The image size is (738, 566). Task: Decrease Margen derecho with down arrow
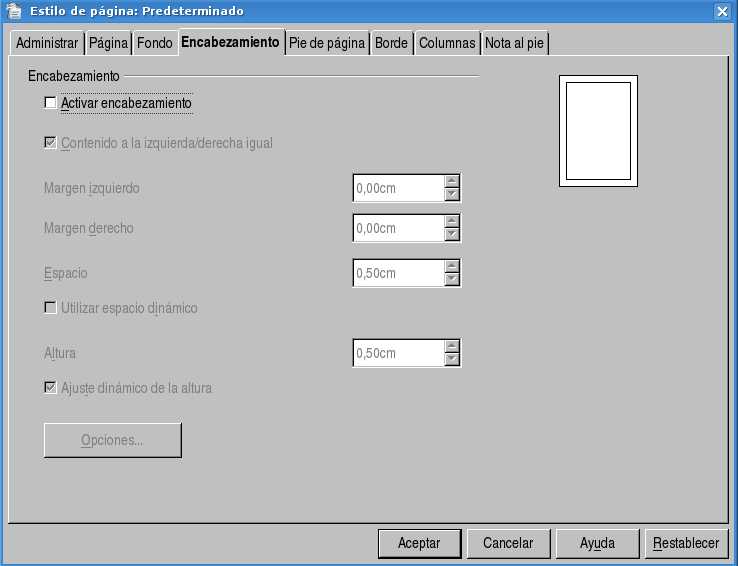452,235
